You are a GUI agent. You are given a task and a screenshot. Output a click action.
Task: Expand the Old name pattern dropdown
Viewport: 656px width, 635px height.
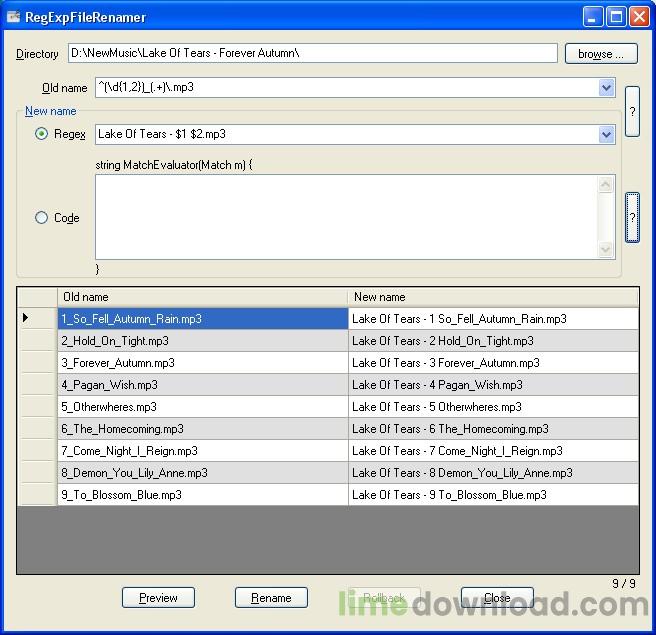click(606, 88)
